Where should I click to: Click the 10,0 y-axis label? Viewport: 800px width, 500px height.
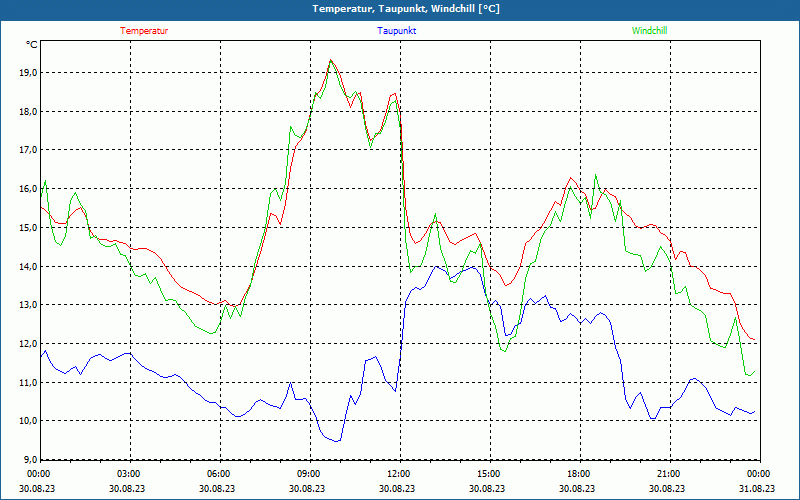click(x=29, y=421)
